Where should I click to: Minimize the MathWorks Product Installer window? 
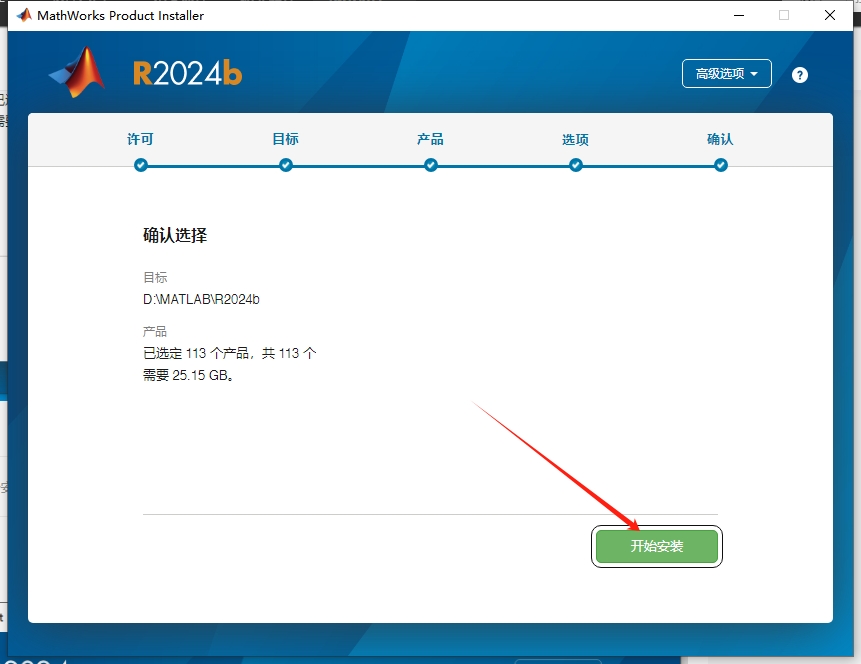pyautogui.click(x=739, y=16)
